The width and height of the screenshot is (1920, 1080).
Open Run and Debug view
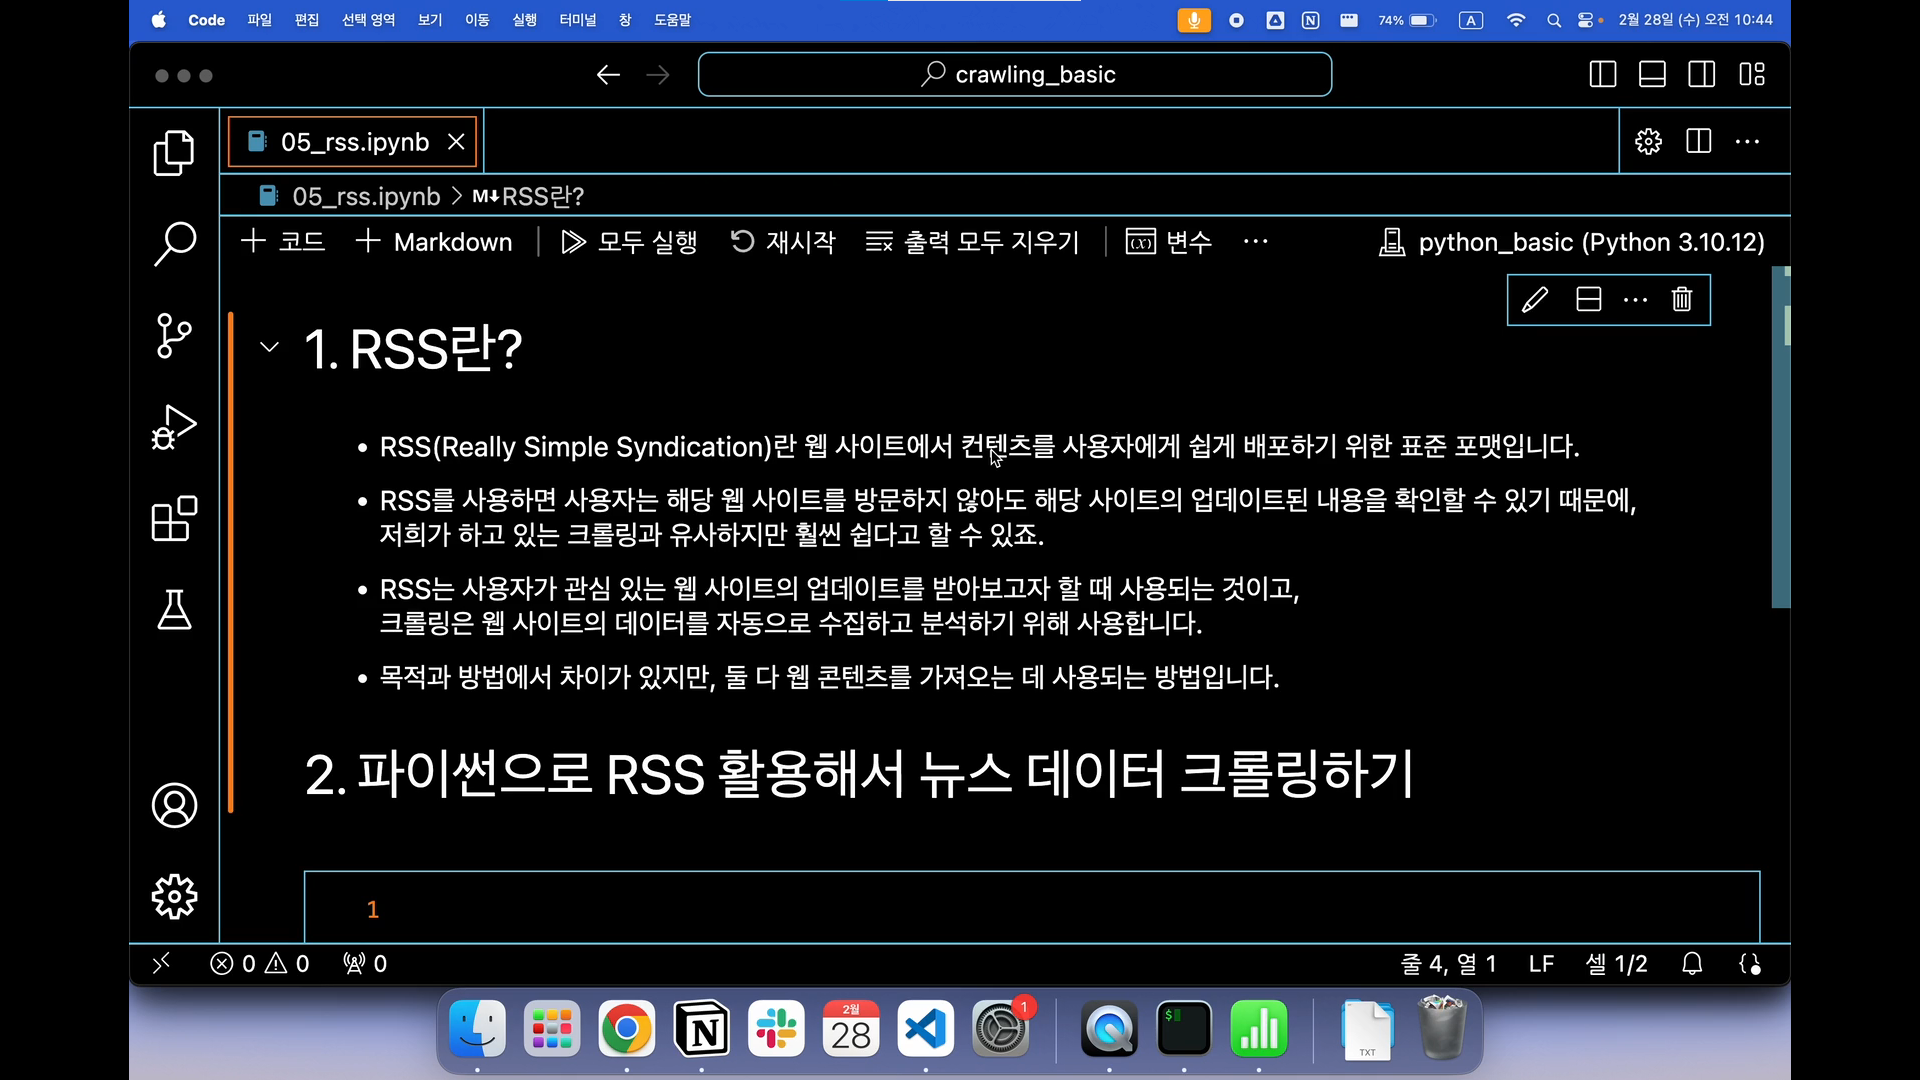174,427
